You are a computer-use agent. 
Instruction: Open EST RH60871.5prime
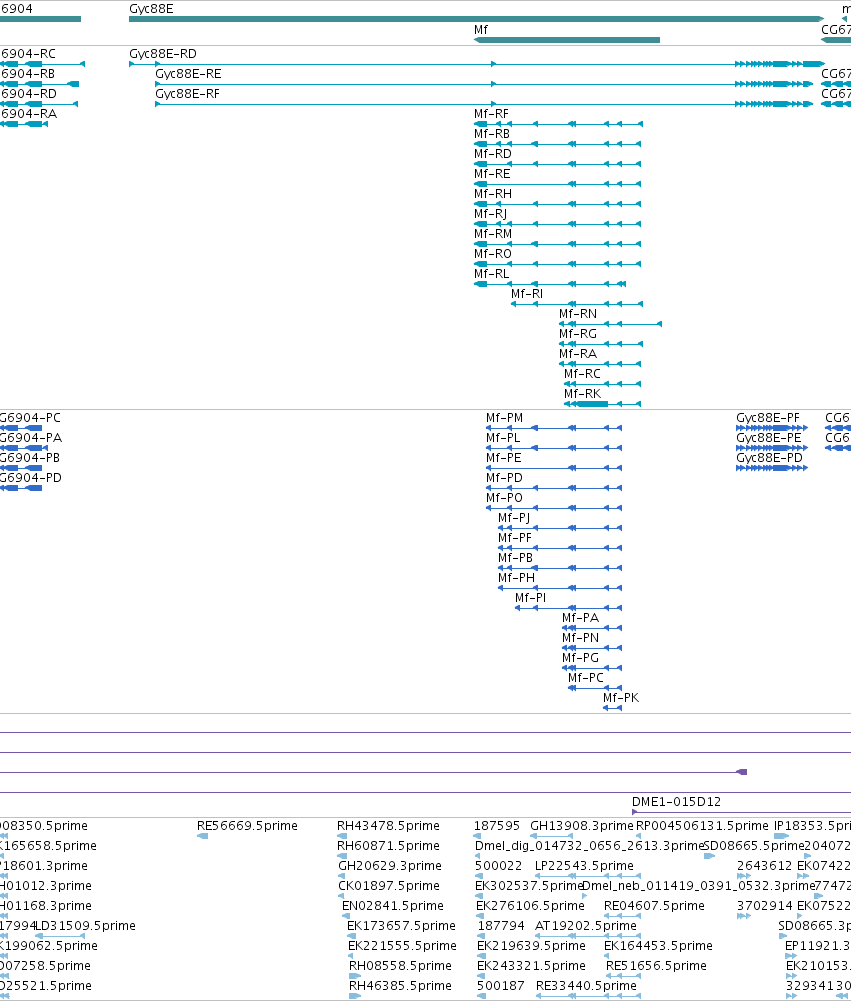[388, 846]
